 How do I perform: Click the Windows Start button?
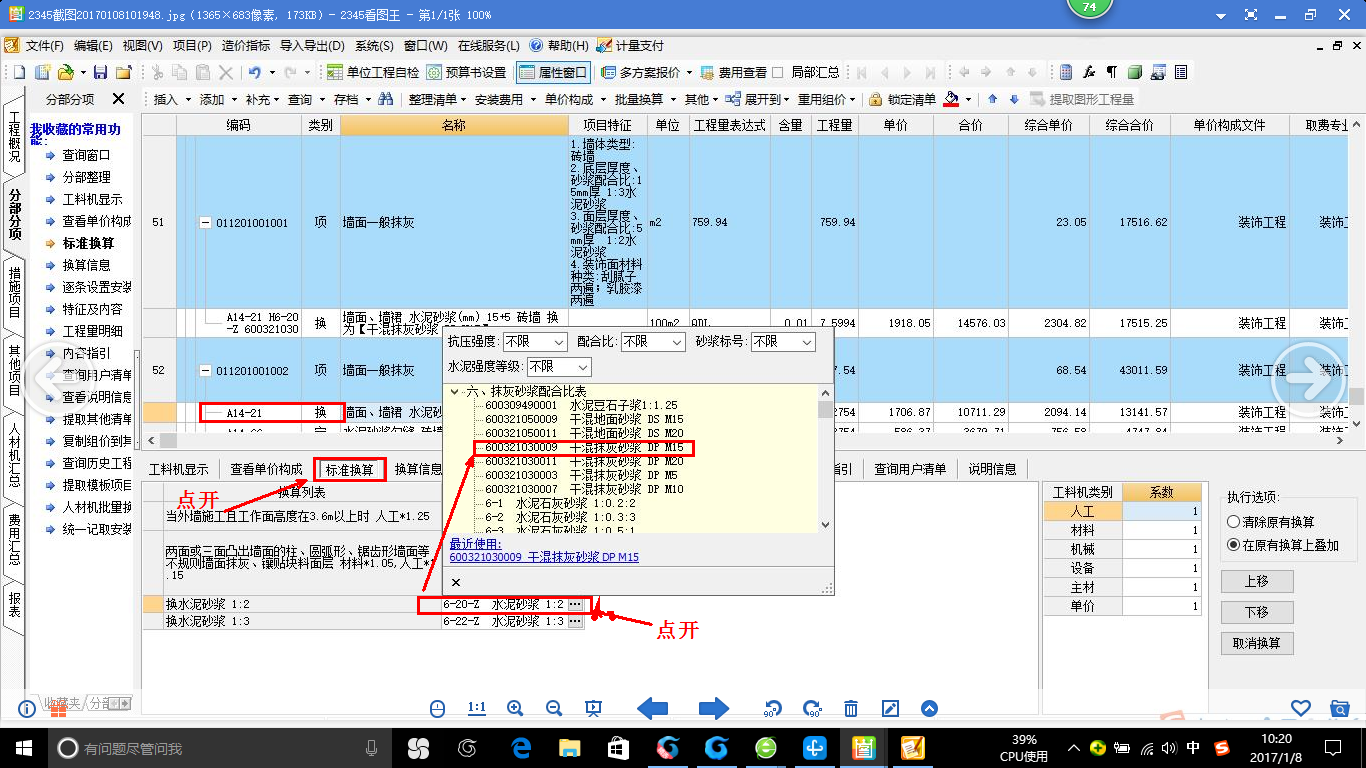[x=23, y=747]
